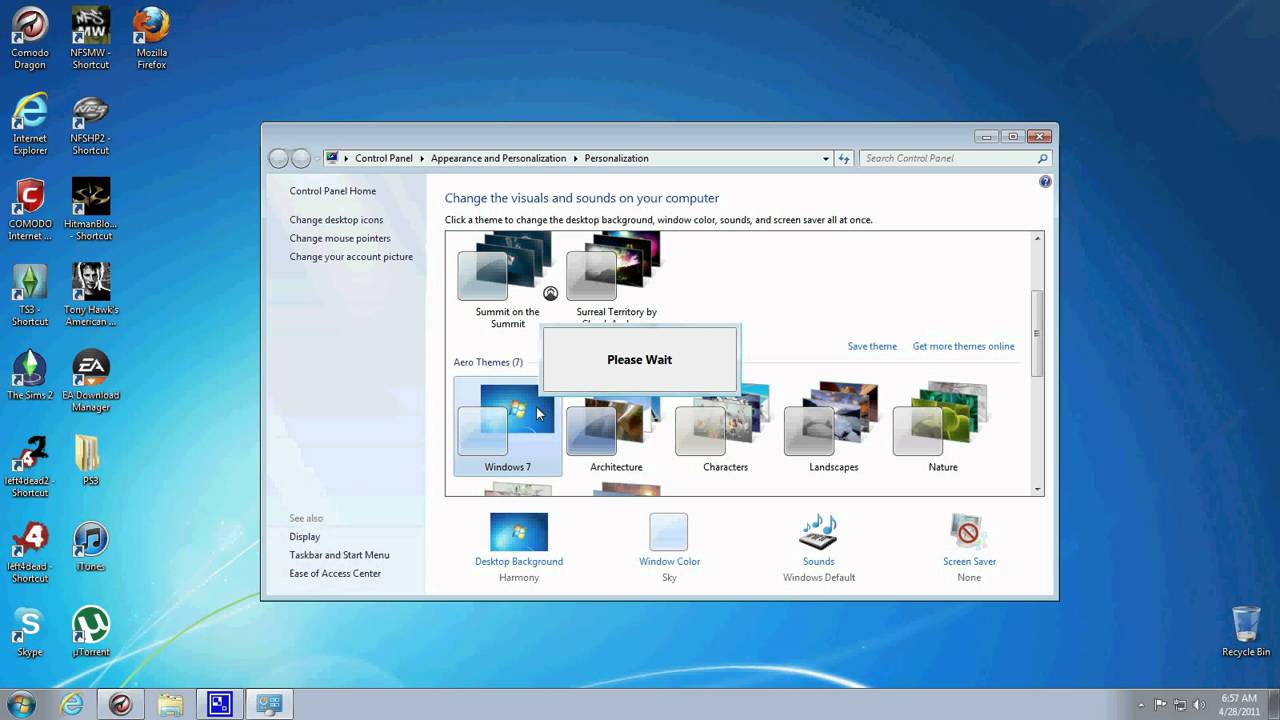Screen dimensions: 1280x720
Task: Open The Sims 2 desktop icon
Action: 30,377
